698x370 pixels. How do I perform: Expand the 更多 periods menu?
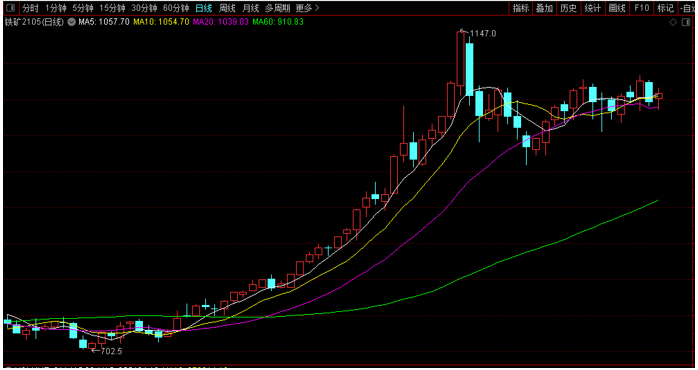click(308, 8)
